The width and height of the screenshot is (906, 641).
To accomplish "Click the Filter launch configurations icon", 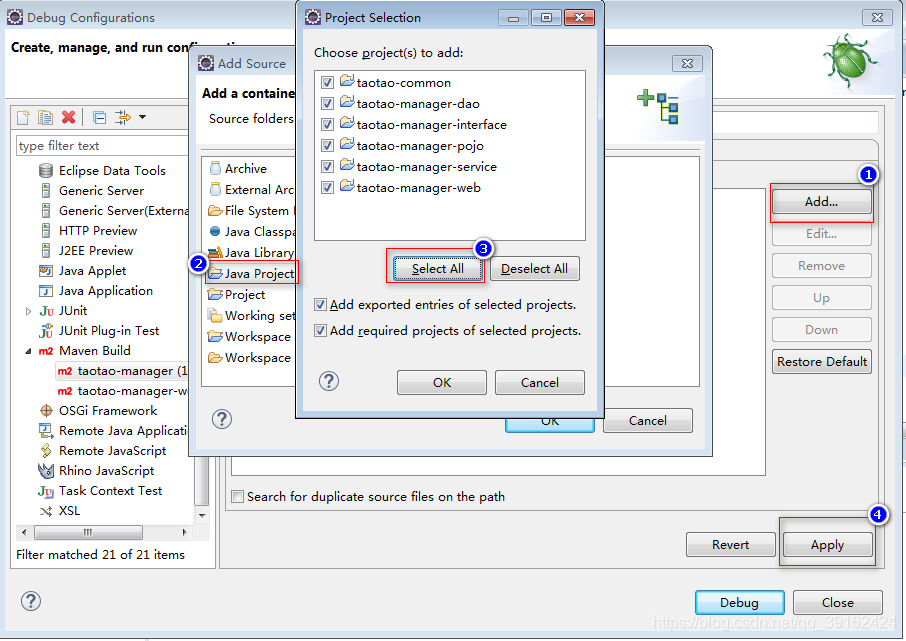I will coord(122,117).
